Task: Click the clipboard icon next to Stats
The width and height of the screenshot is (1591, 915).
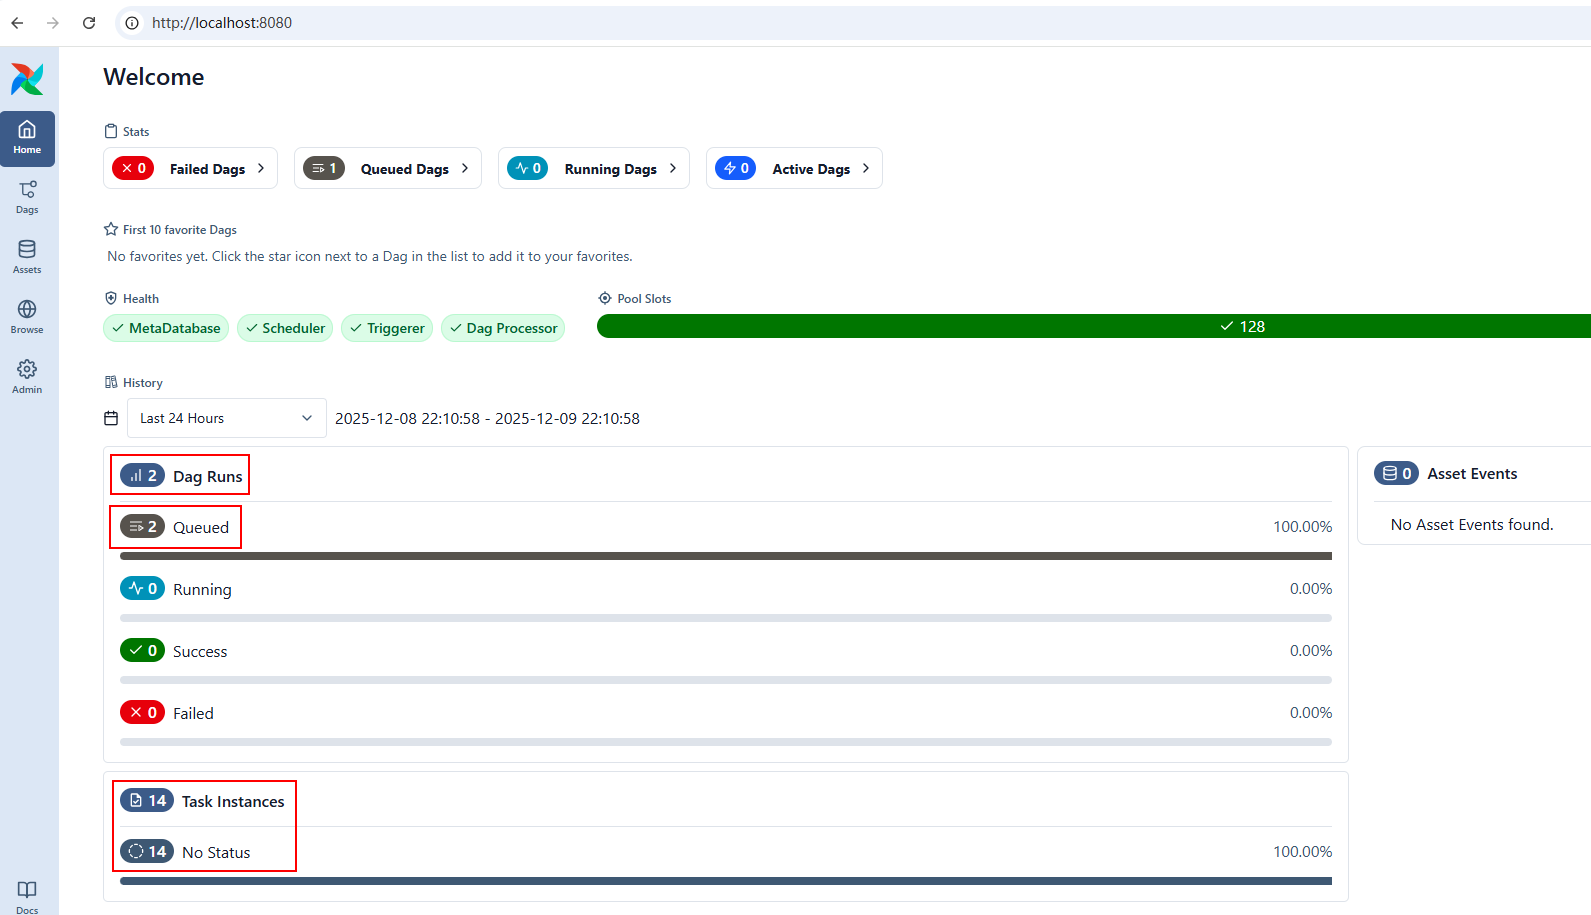Action: 111,131
